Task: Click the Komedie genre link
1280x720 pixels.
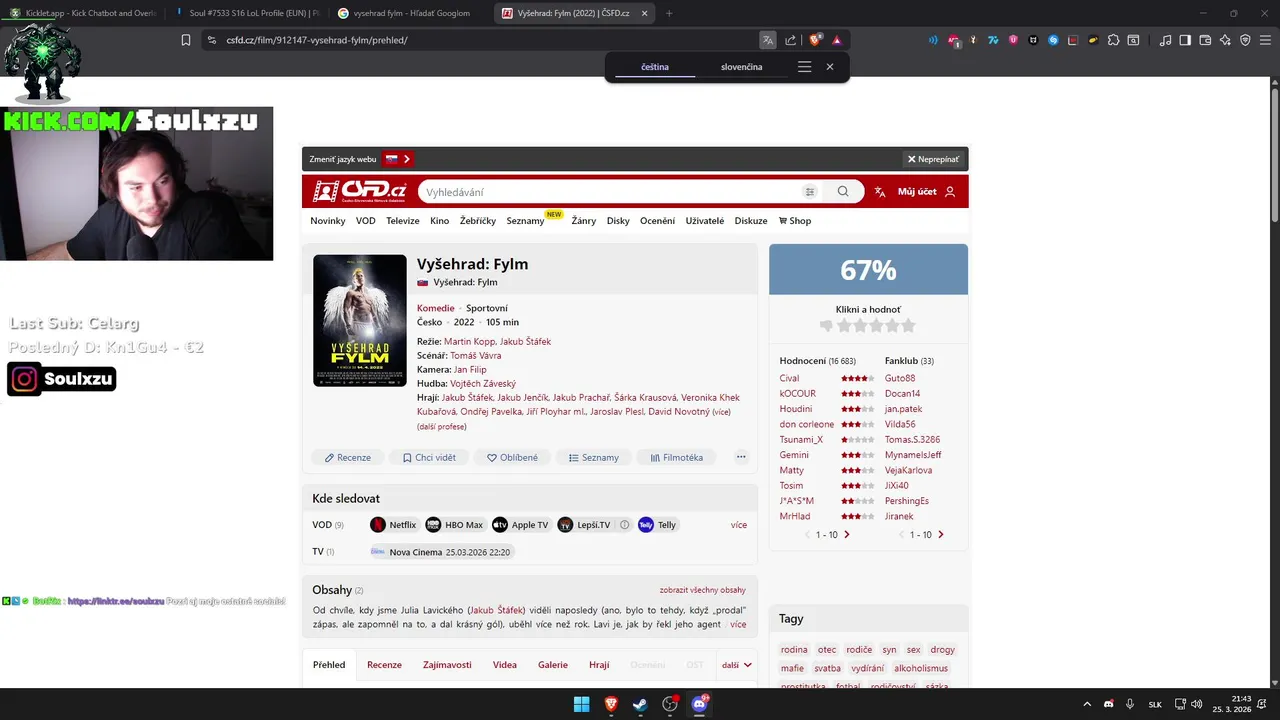Action: tap(436, 308)
